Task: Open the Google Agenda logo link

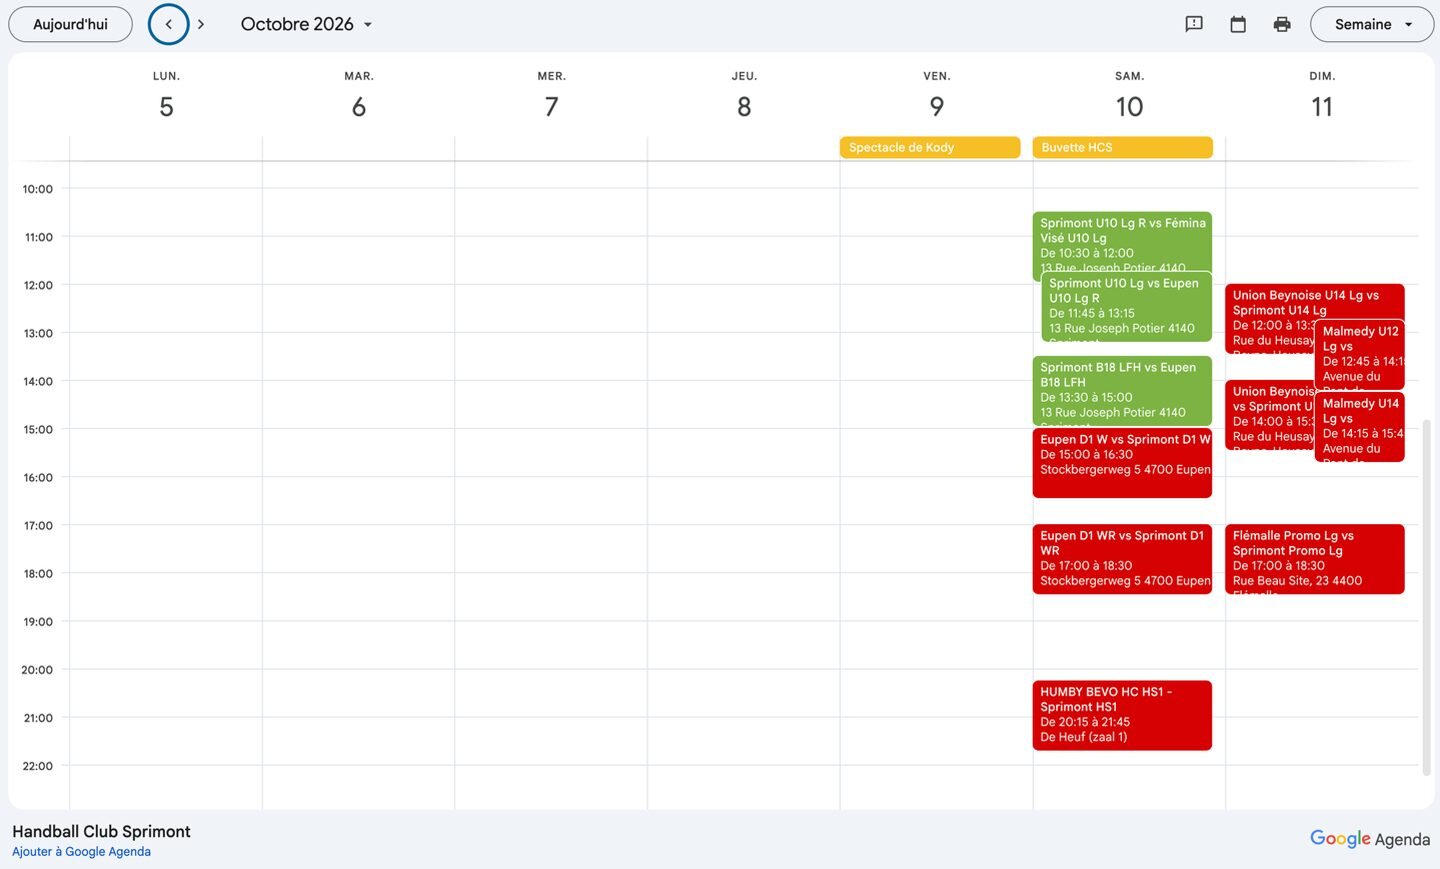Action: 1370,839
